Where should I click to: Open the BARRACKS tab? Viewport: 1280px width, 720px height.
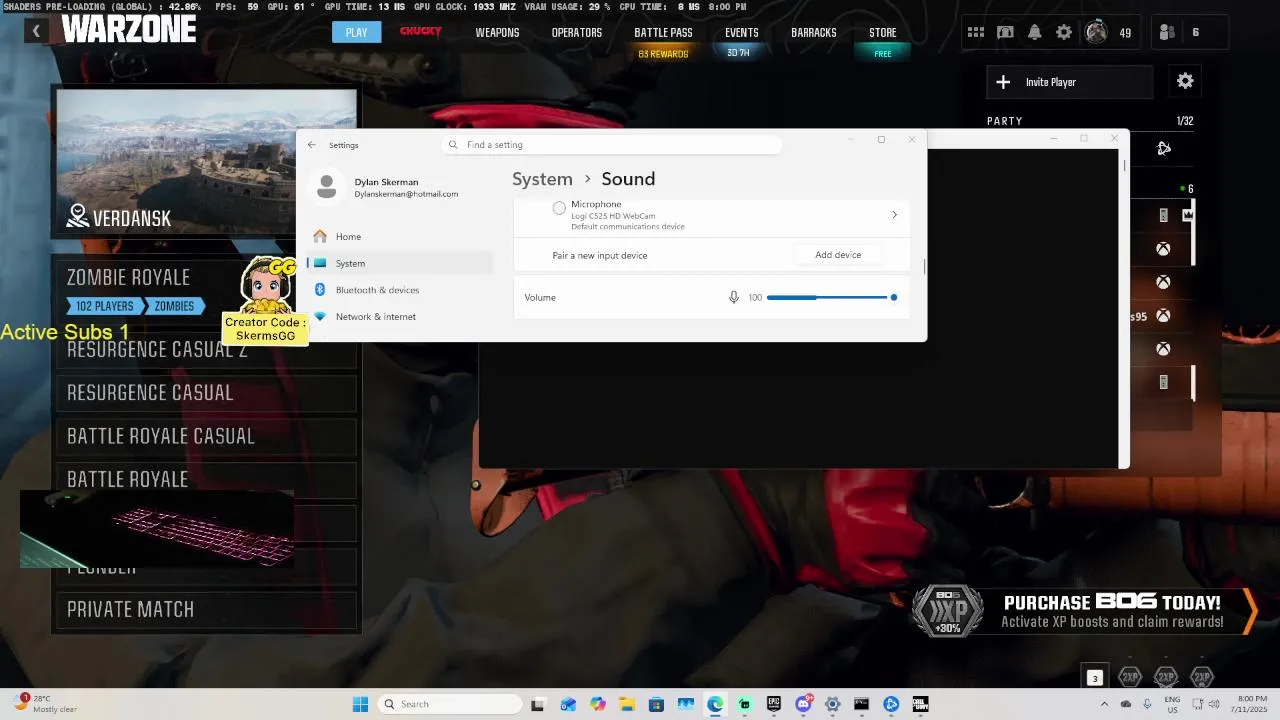click(x=814, y=32)
